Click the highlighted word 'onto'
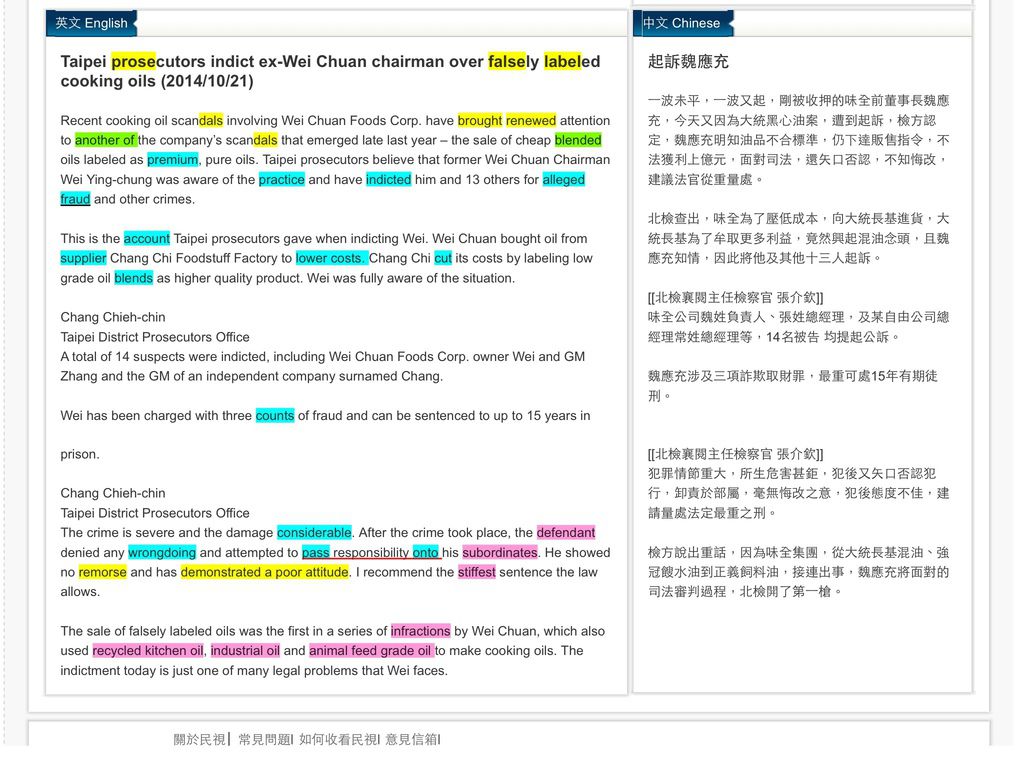The width and height of the screenshot is (1024, 768). 426,552
